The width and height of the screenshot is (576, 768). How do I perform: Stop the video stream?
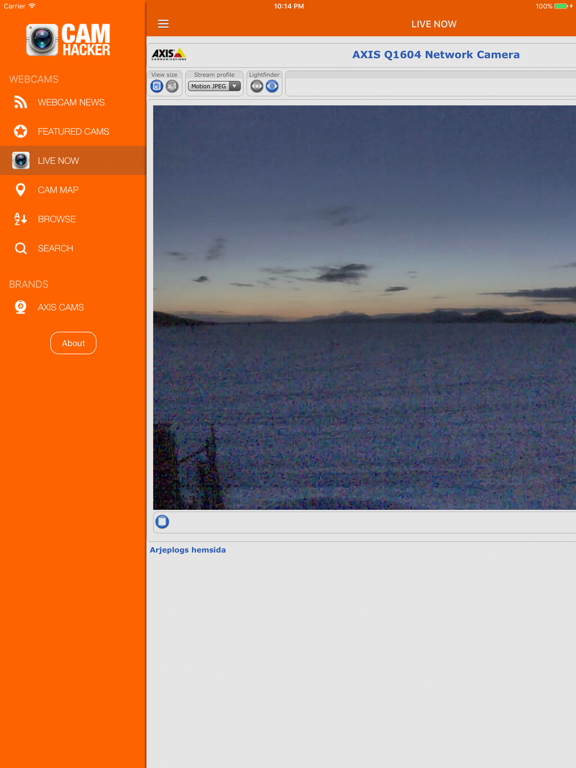tap(162, 522)
